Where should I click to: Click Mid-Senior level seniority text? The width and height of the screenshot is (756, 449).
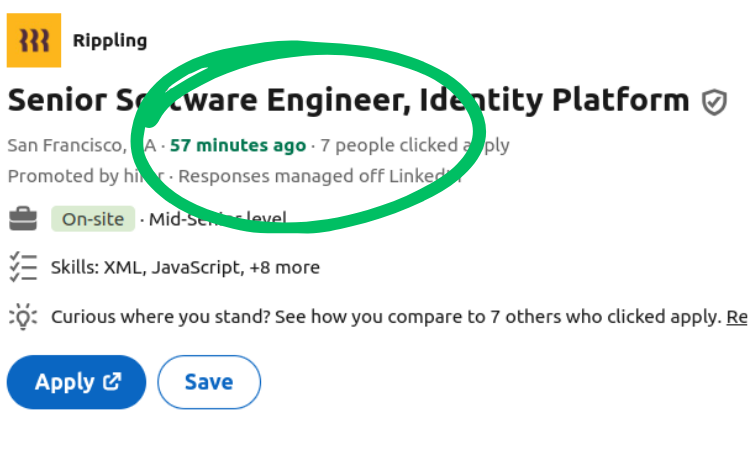coord(217,219)
